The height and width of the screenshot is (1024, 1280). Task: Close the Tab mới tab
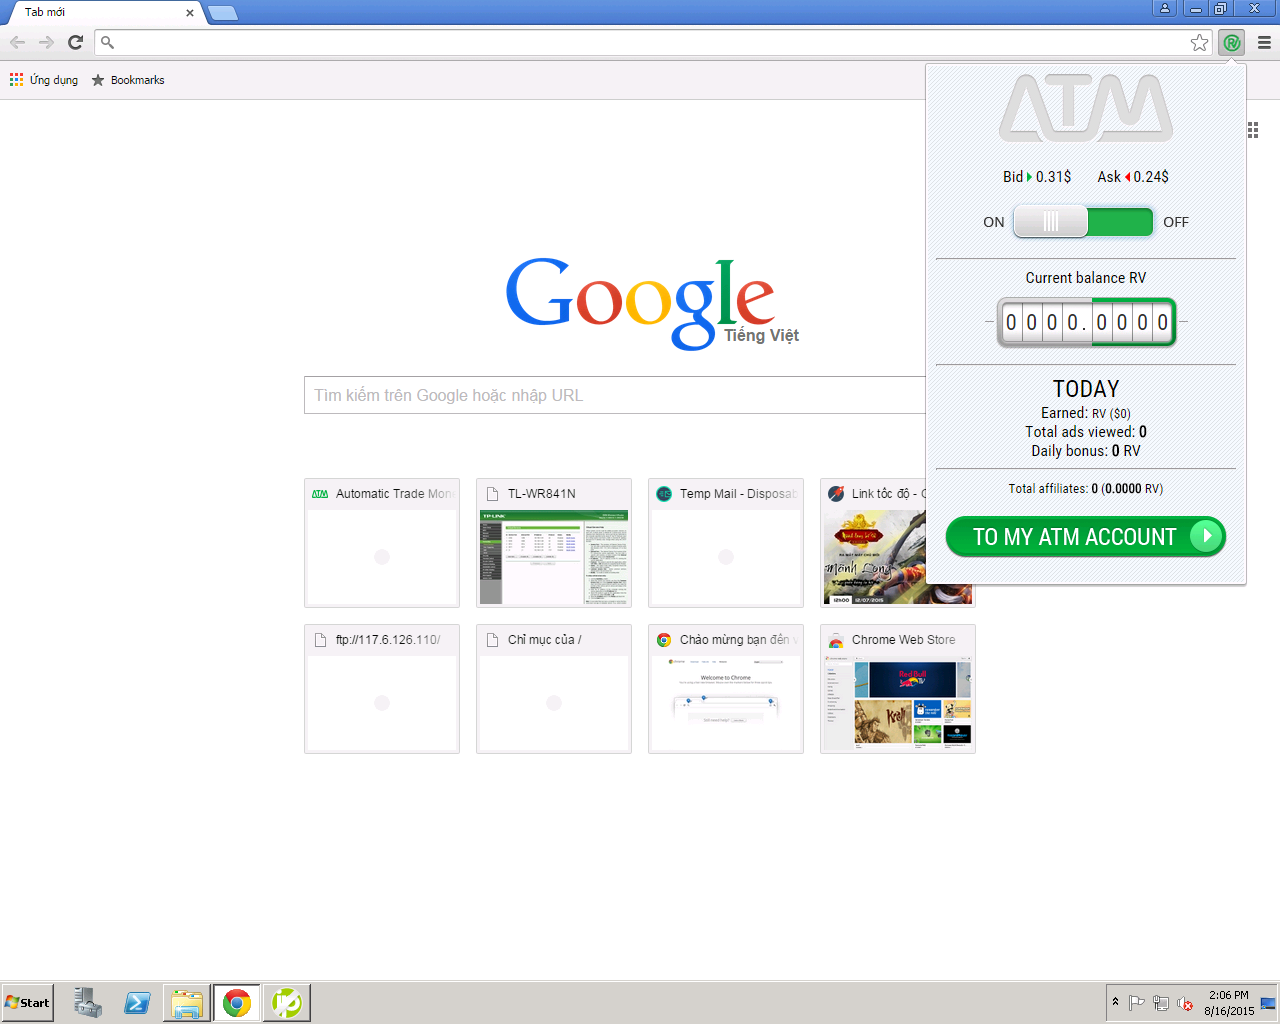coord(190,13)
